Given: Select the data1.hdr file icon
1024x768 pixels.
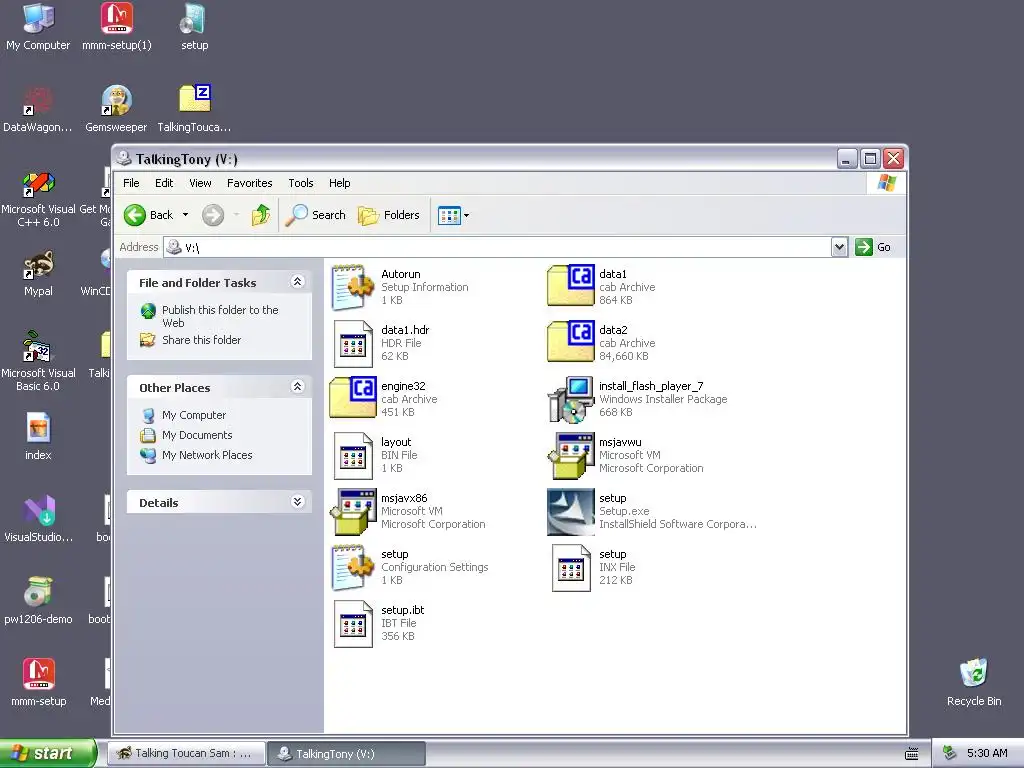Looking at the screenshot, I should (x=353, y=344).
